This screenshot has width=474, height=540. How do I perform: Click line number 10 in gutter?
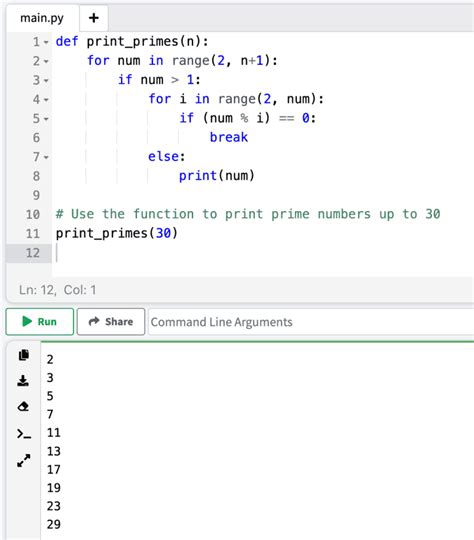click(x=33, y=215)
